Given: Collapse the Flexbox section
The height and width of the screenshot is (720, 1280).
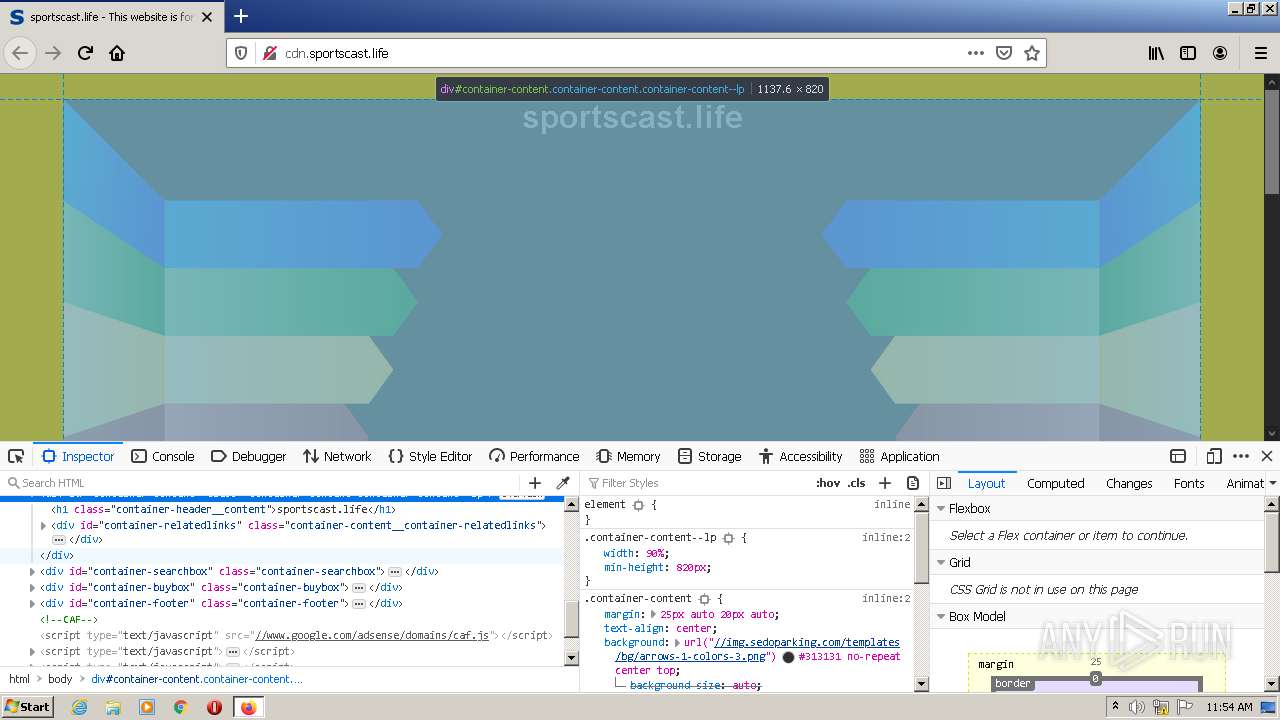Looking at the screenshot, I should pos(941,508).
